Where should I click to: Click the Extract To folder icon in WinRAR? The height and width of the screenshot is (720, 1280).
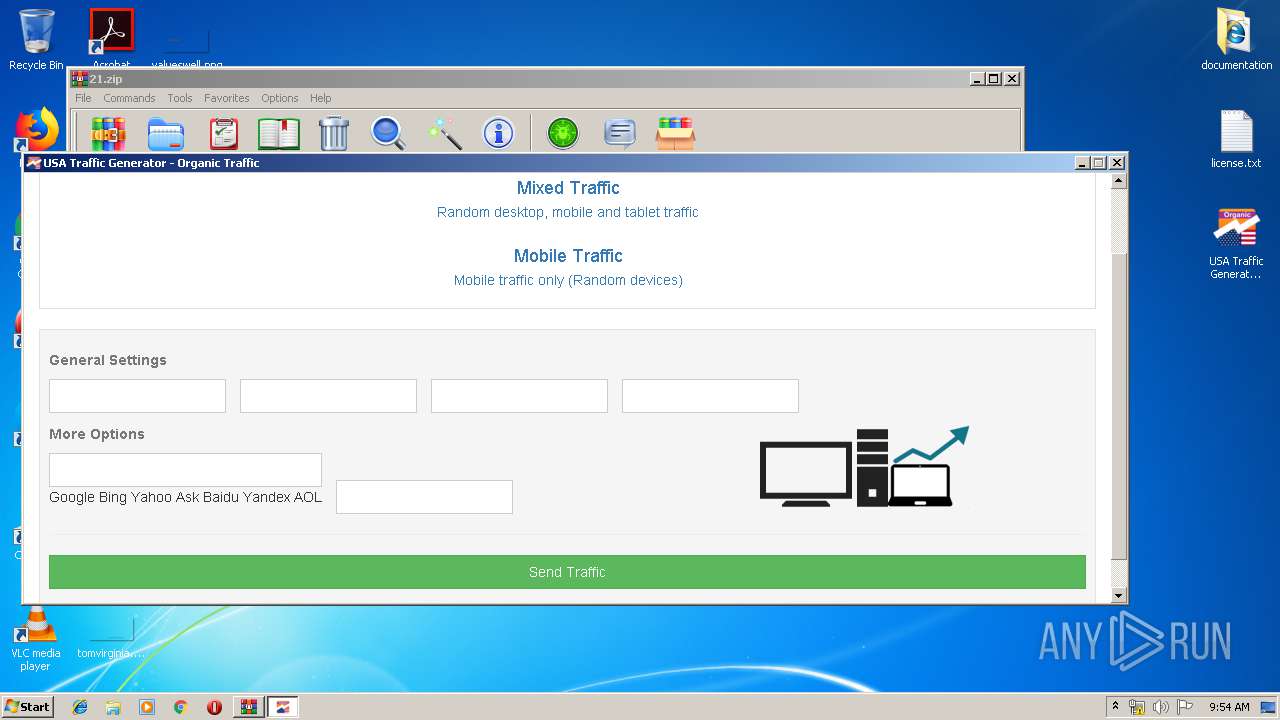click(166, 133)
